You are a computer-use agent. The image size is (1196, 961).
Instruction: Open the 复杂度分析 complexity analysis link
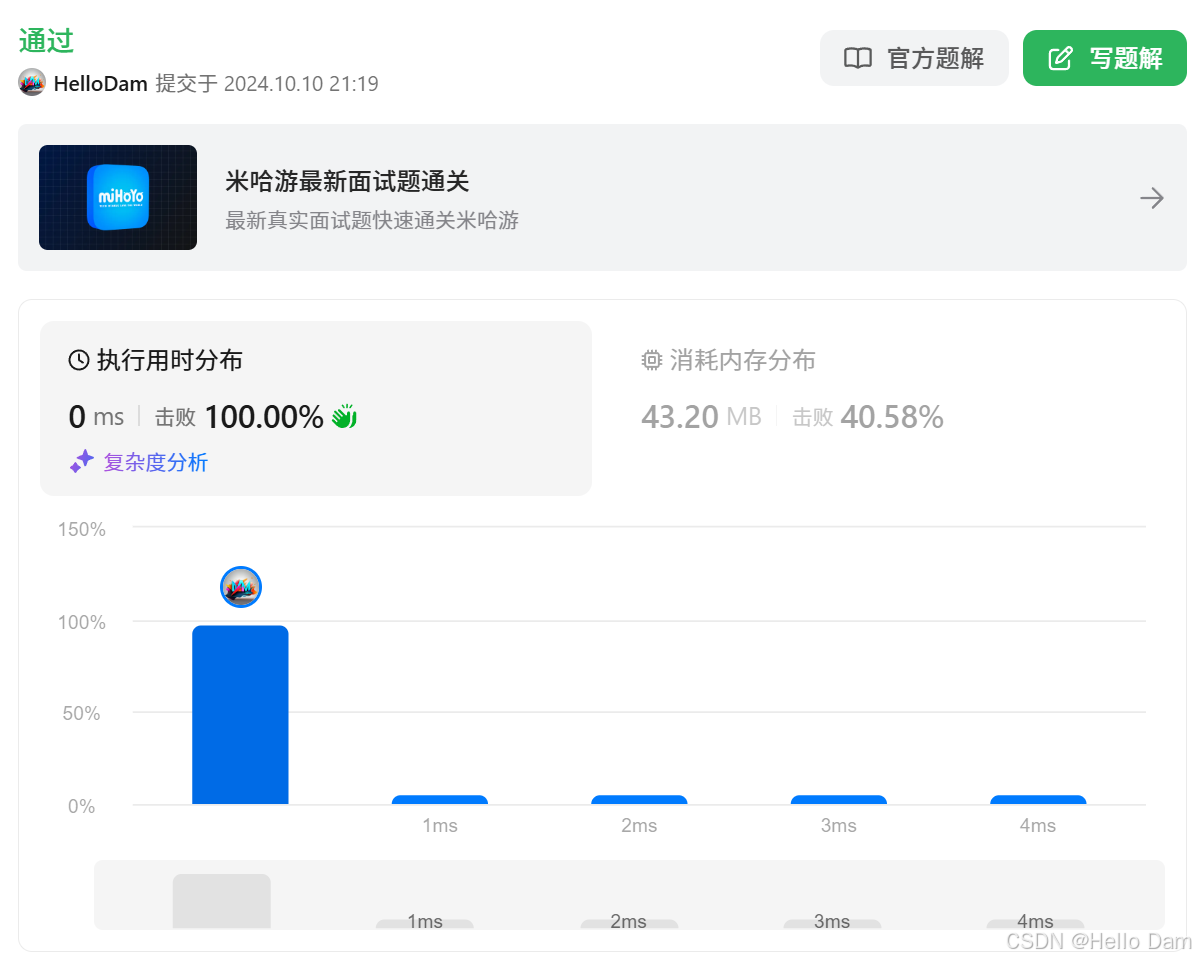click(156, 462)
